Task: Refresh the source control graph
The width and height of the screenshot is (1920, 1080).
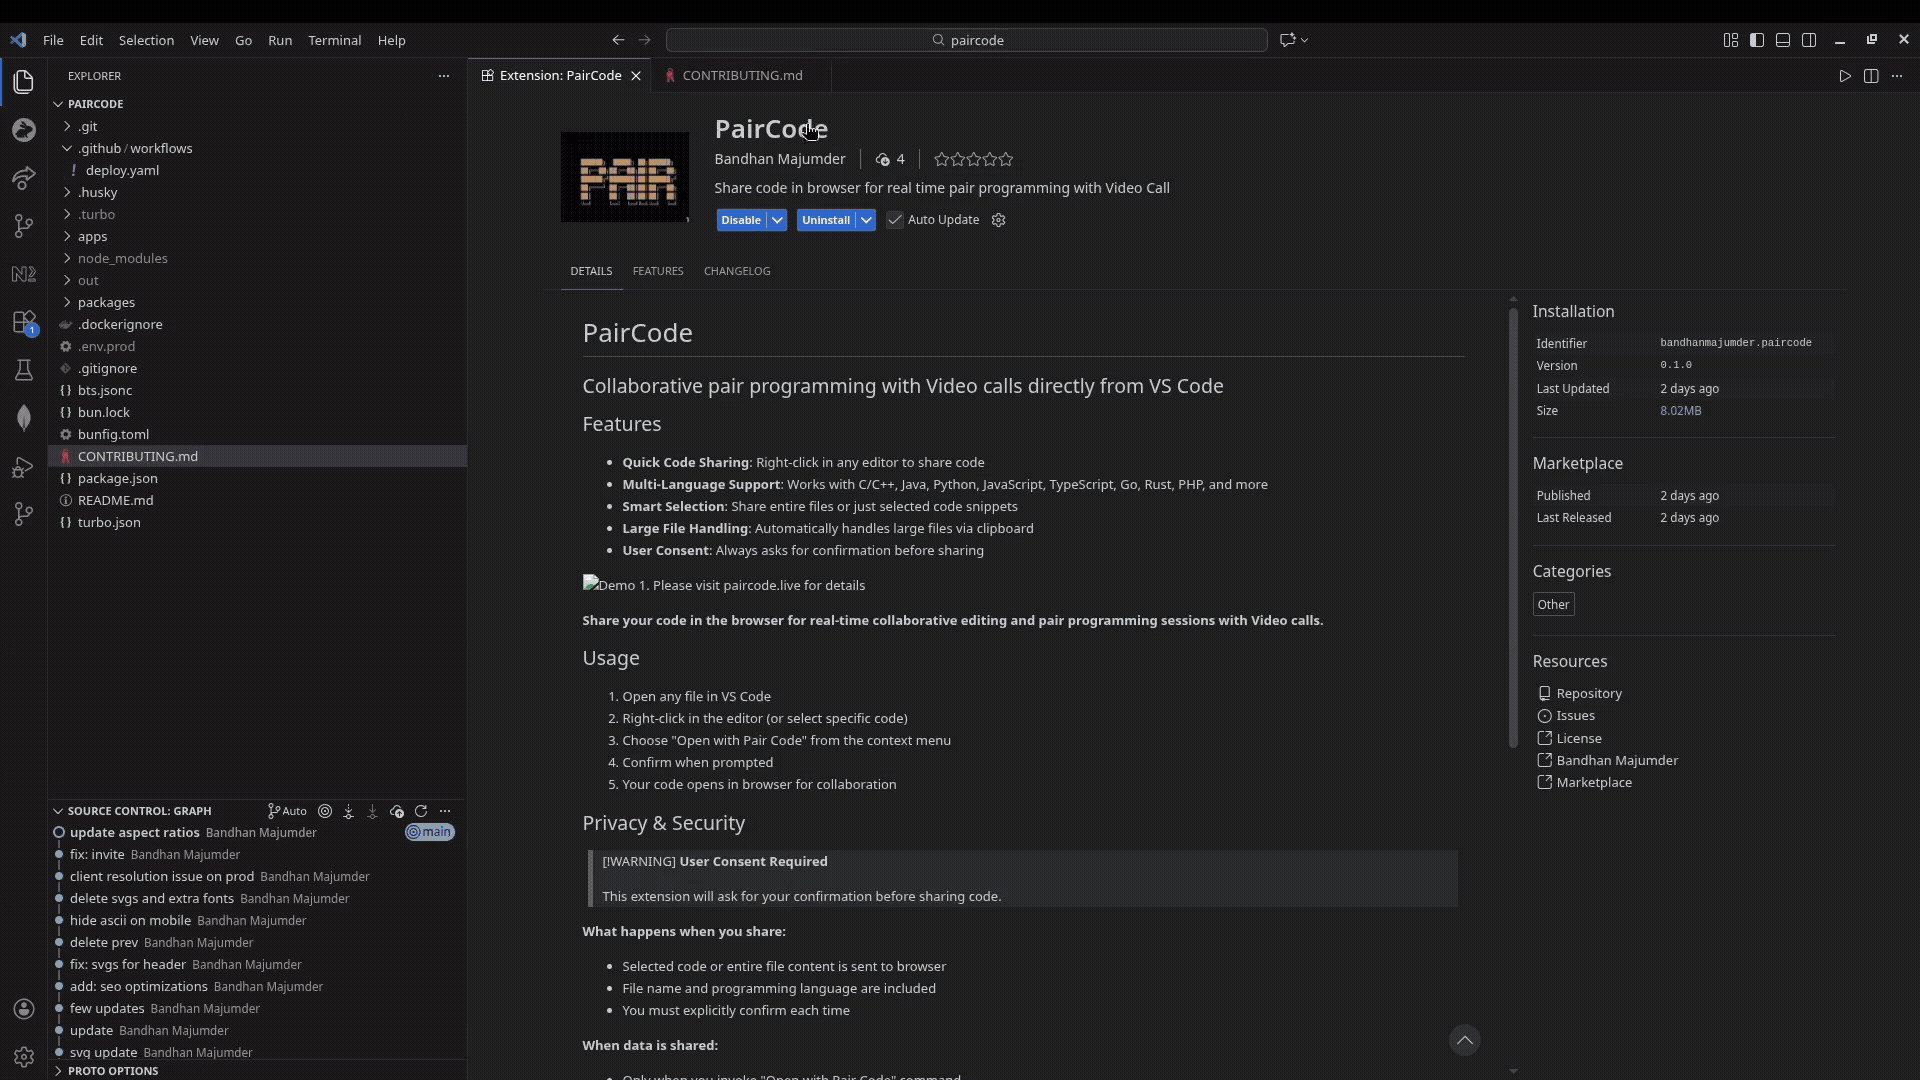Action: click(421, 811)
